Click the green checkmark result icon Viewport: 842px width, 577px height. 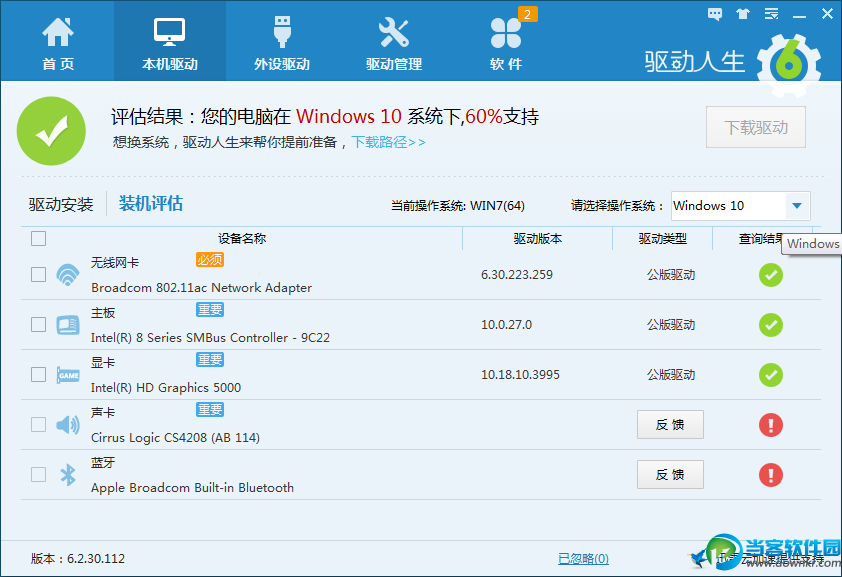coord(52,131)
